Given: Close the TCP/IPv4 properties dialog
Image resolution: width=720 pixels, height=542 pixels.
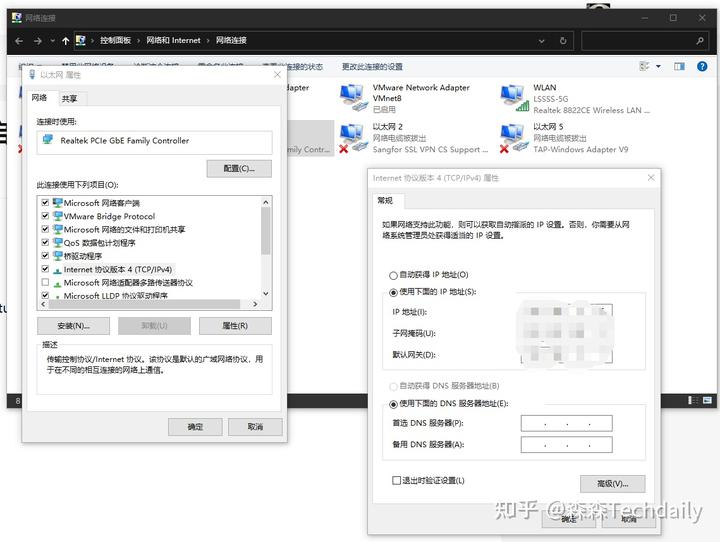Looking at the screenshot, I should (x=651, y=178).
